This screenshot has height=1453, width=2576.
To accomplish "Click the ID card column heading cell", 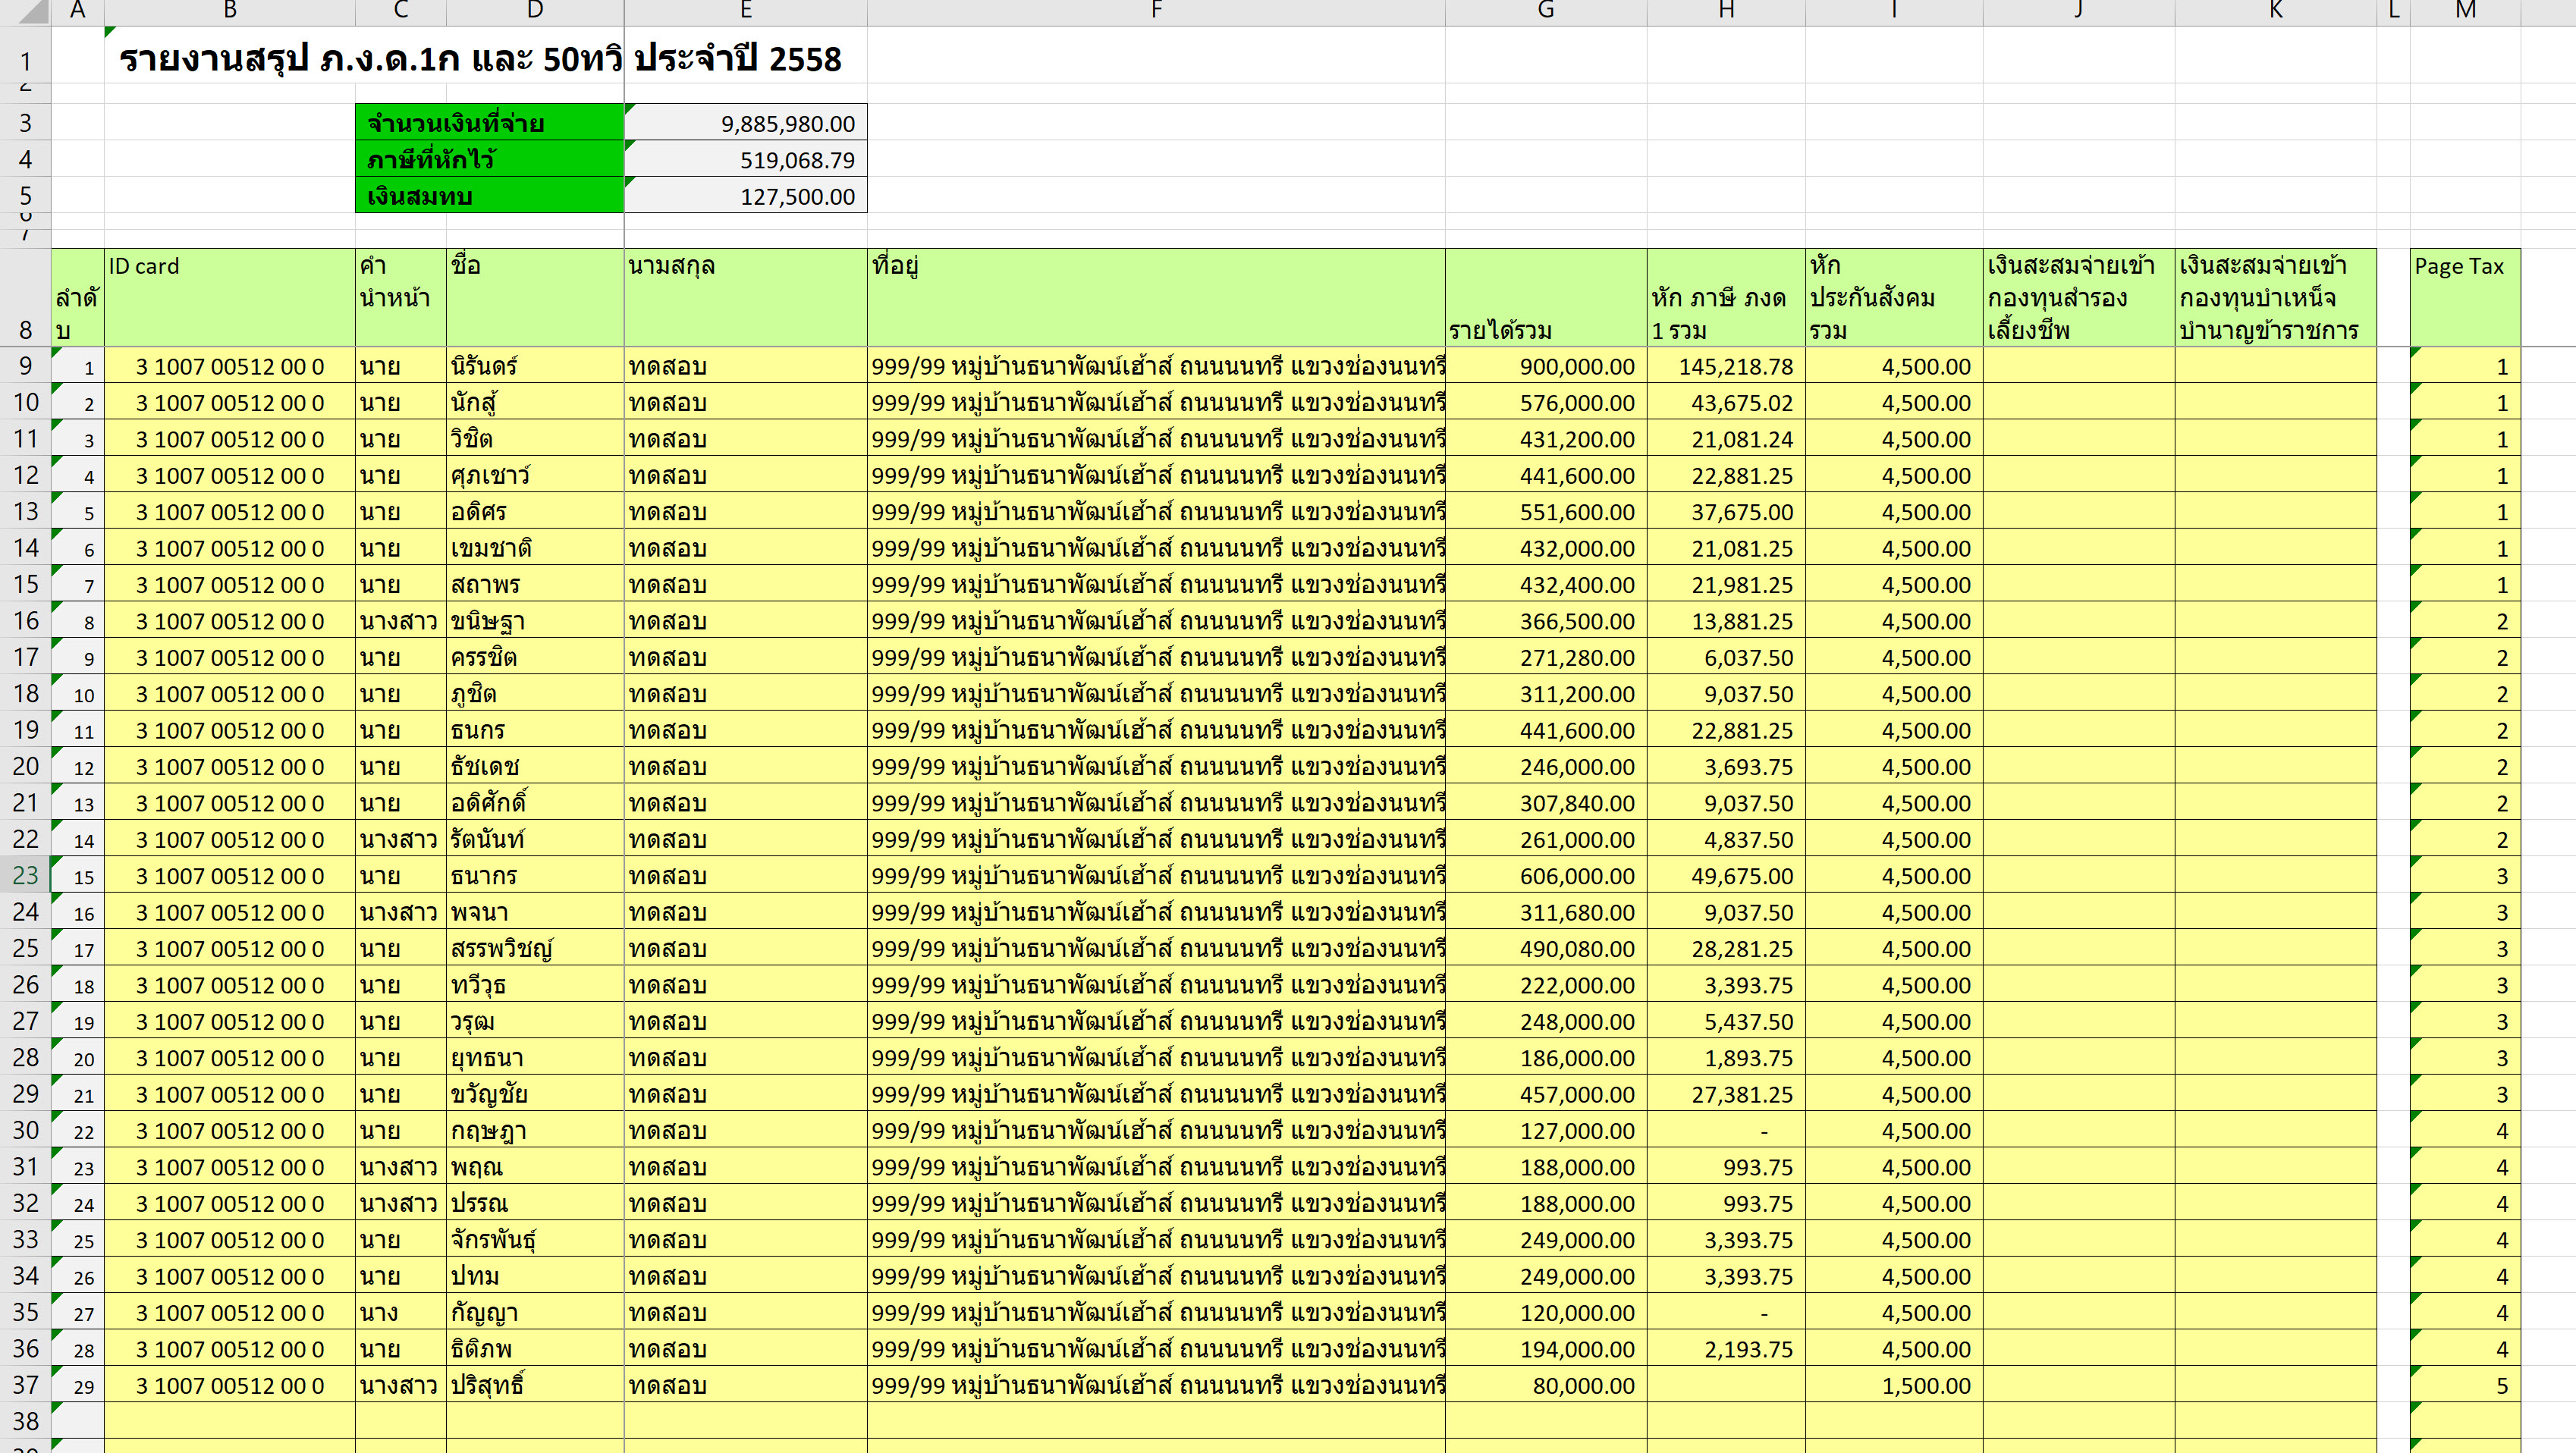I will [x=229, y=297].
